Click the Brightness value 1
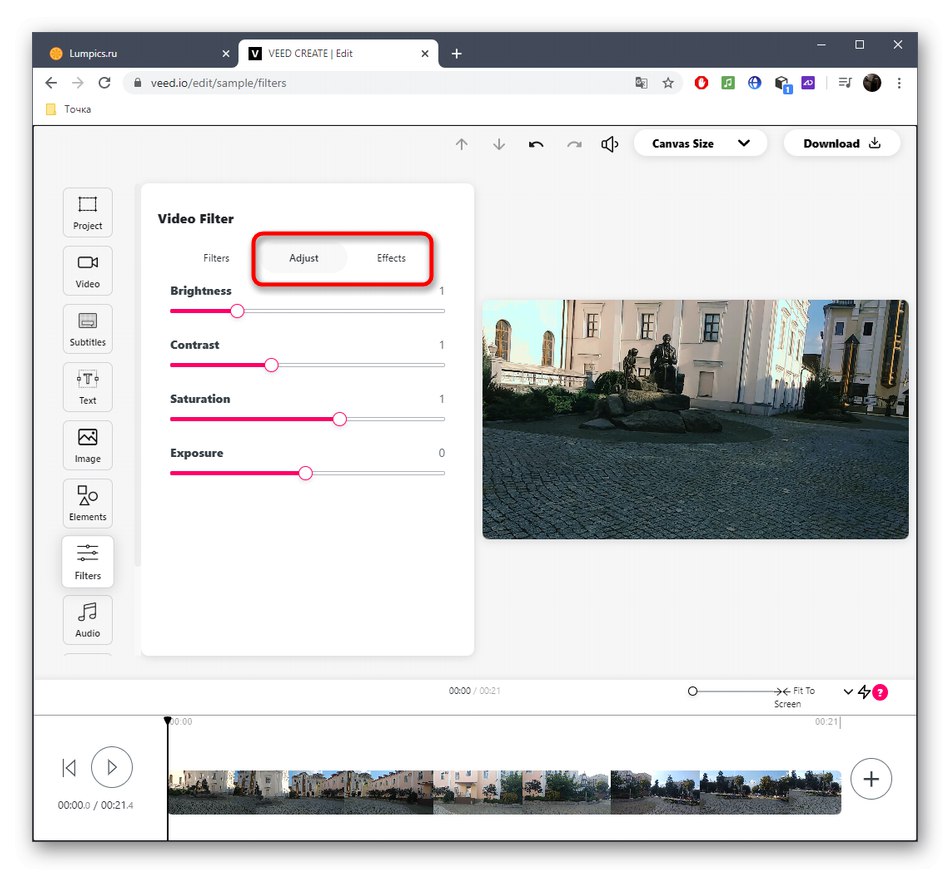Image resolution: width=950 pixels, height=874 pixels. [442, 291]
